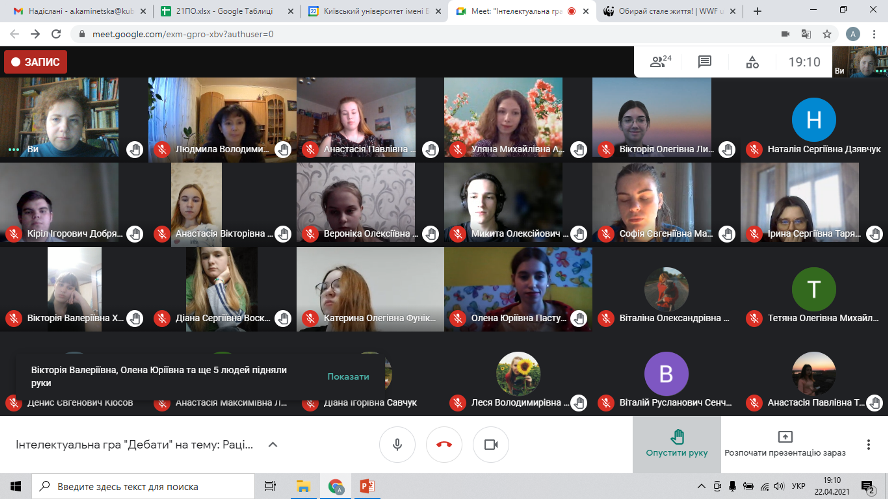Click the Windows search box Введите здесь текст

click(142, 486)
